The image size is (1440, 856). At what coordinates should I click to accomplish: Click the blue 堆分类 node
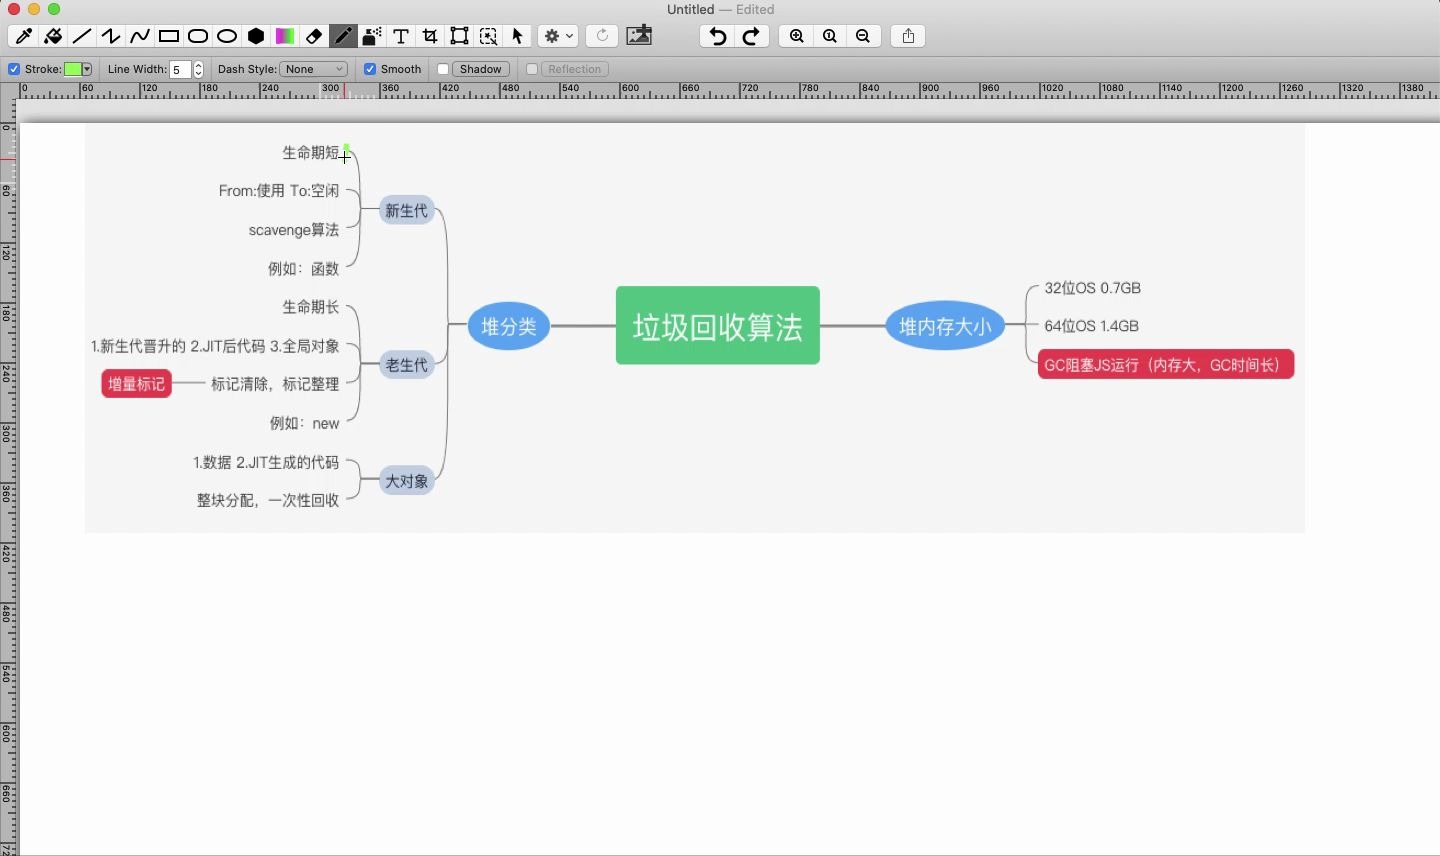pos(509,326)
